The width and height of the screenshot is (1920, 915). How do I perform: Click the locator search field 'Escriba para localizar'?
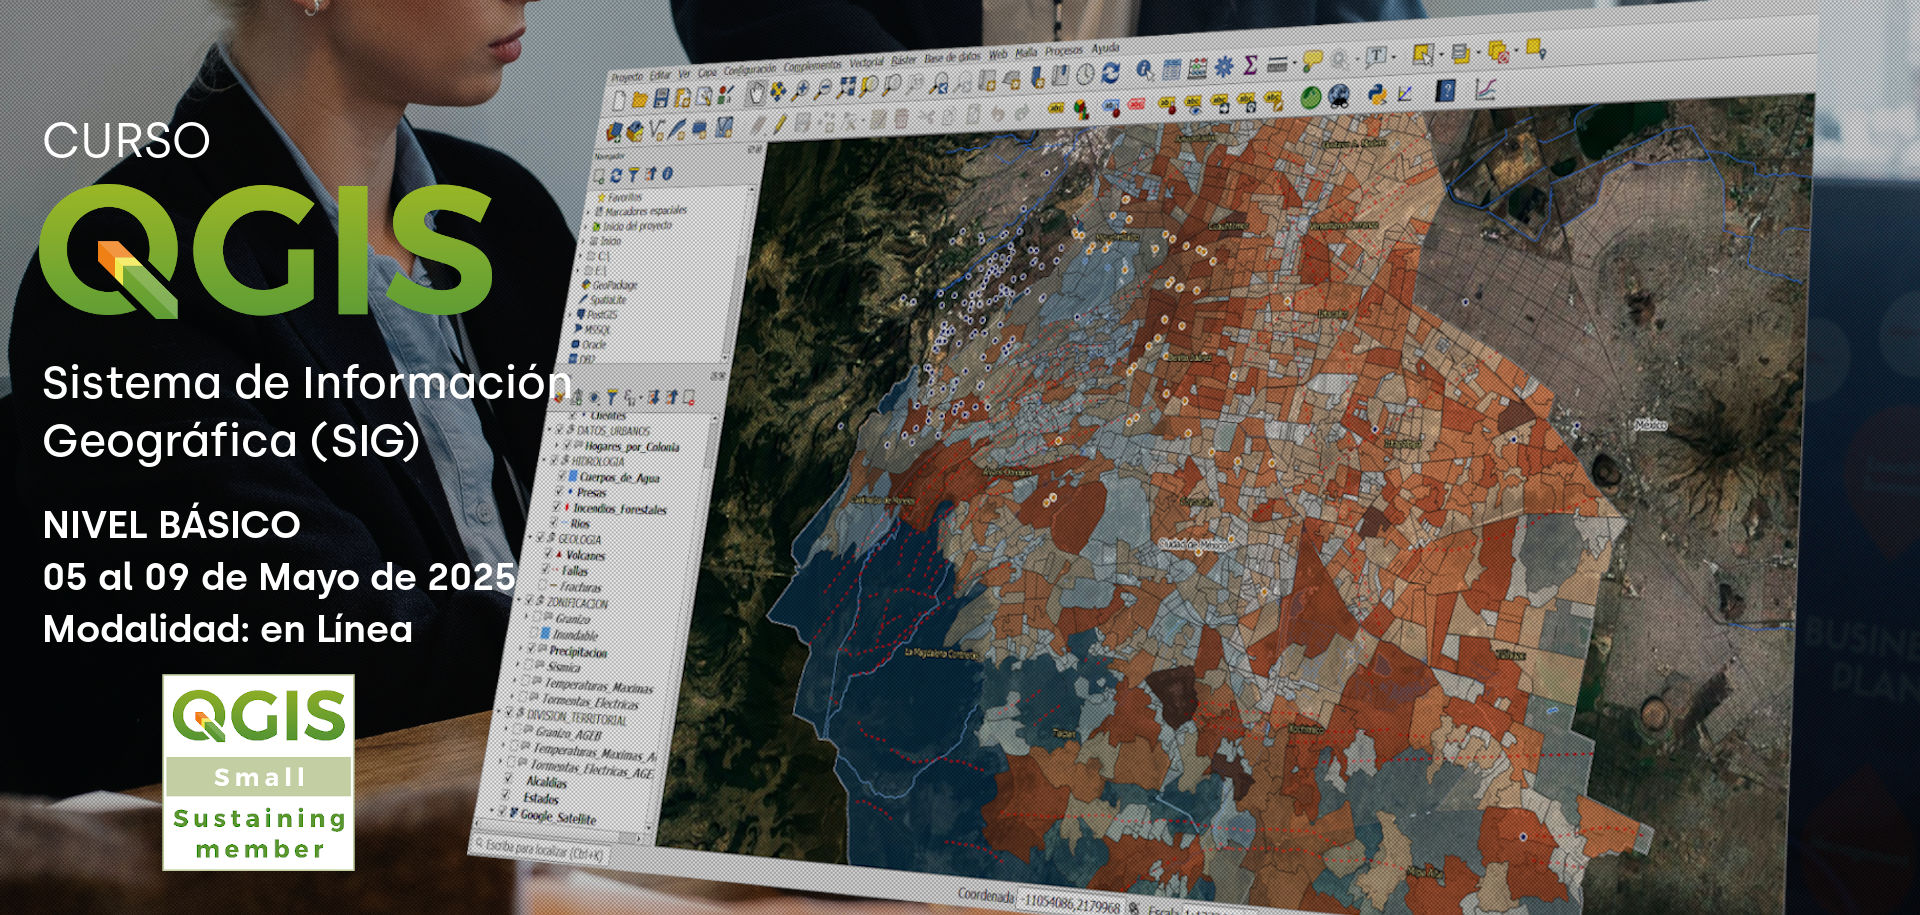[540, 852]
